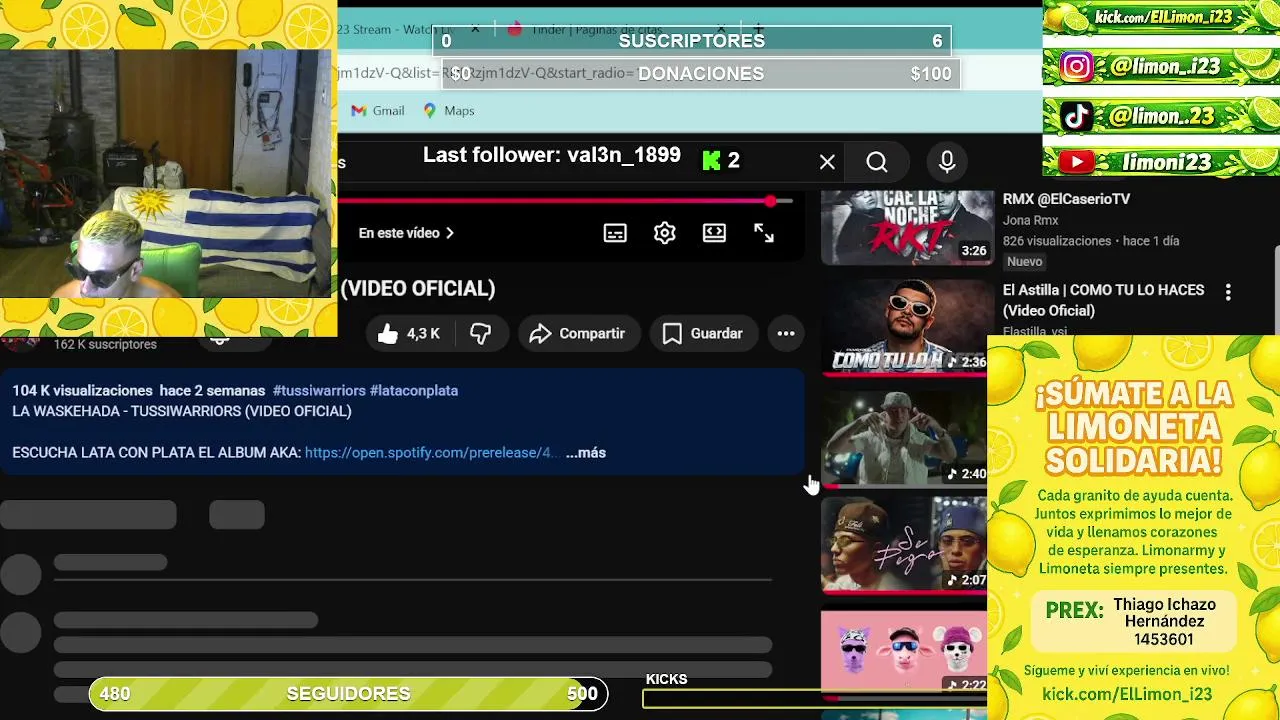
Task: Open El Astilla COMO TU LO HACES title
Action: (x=1103, y=300)
